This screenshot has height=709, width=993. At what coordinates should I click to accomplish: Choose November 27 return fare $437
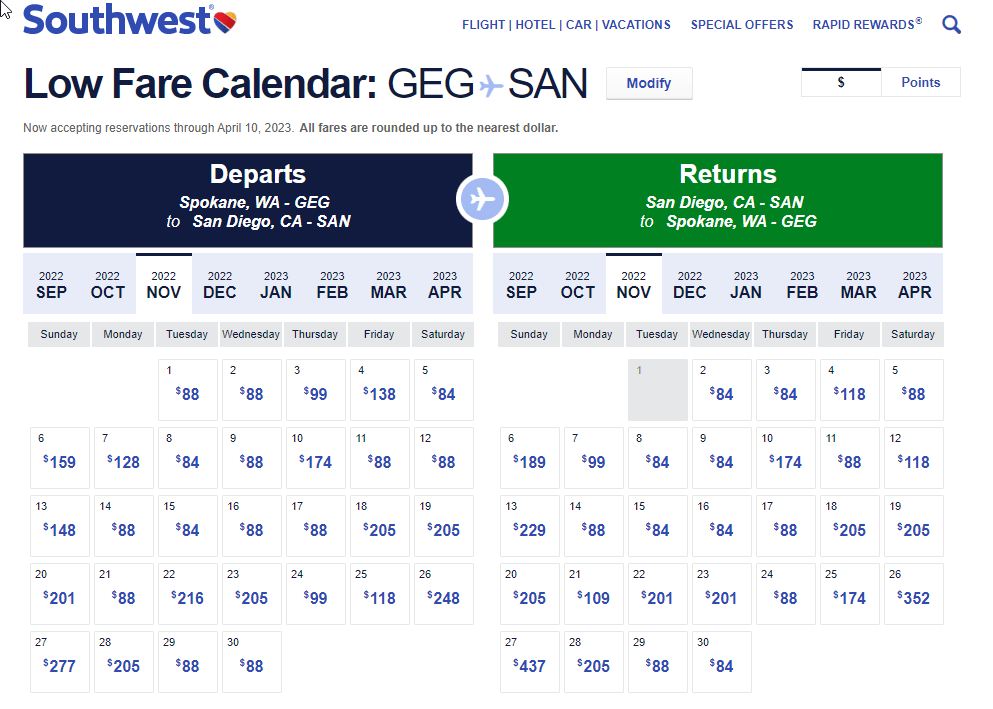(x=530, y=661)
